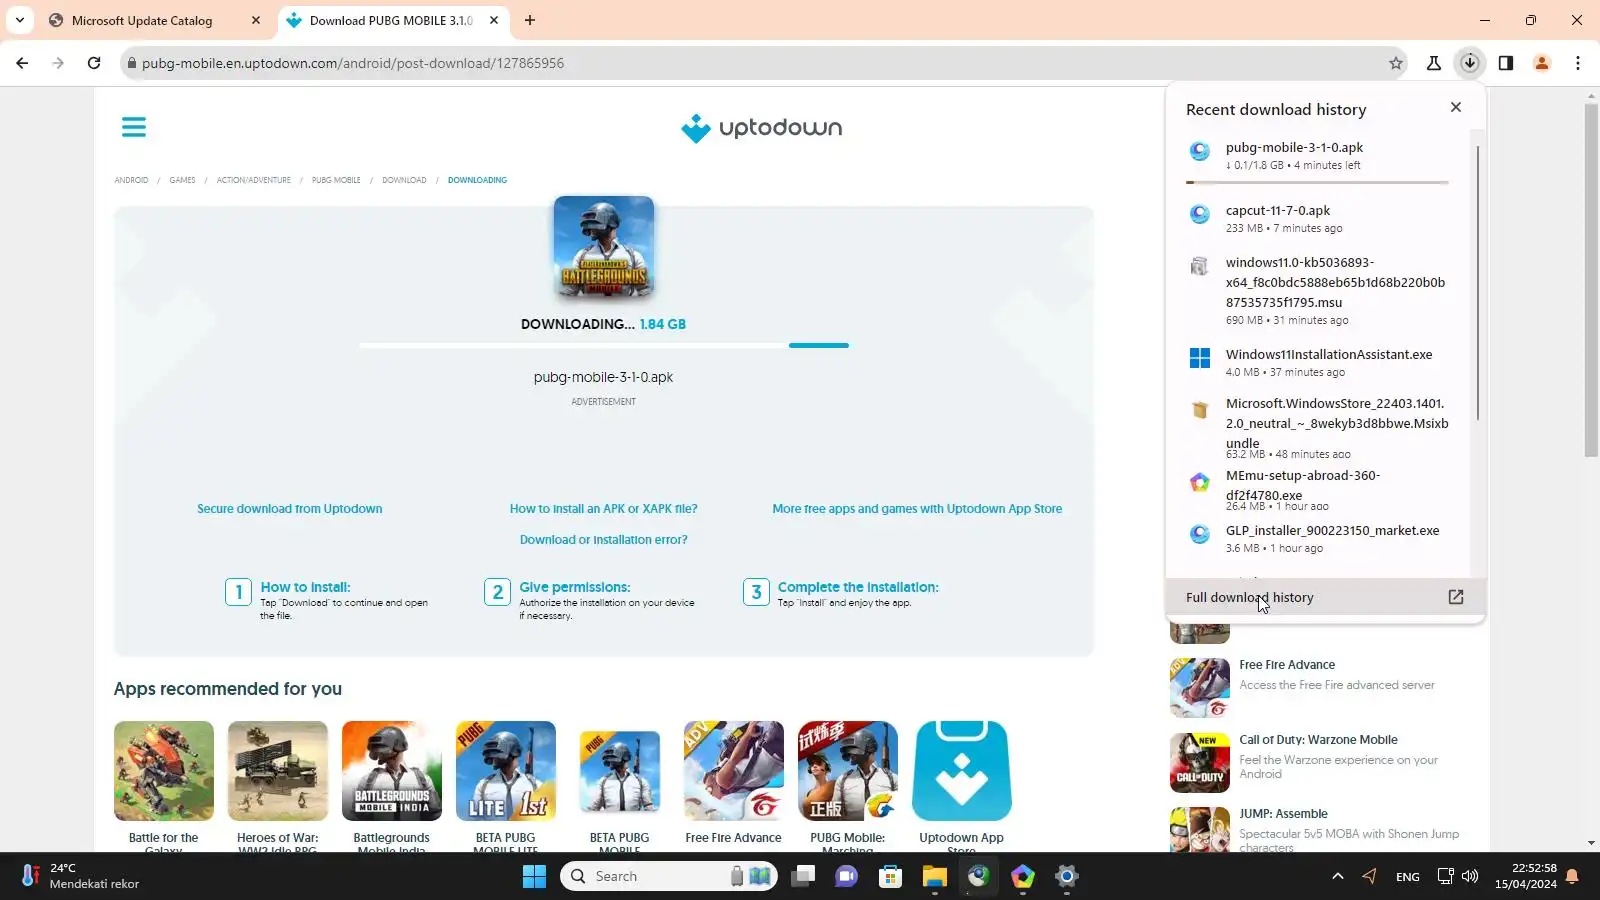Open the windows11.0-kb5036893 msu download

(x=1318, y=291)
